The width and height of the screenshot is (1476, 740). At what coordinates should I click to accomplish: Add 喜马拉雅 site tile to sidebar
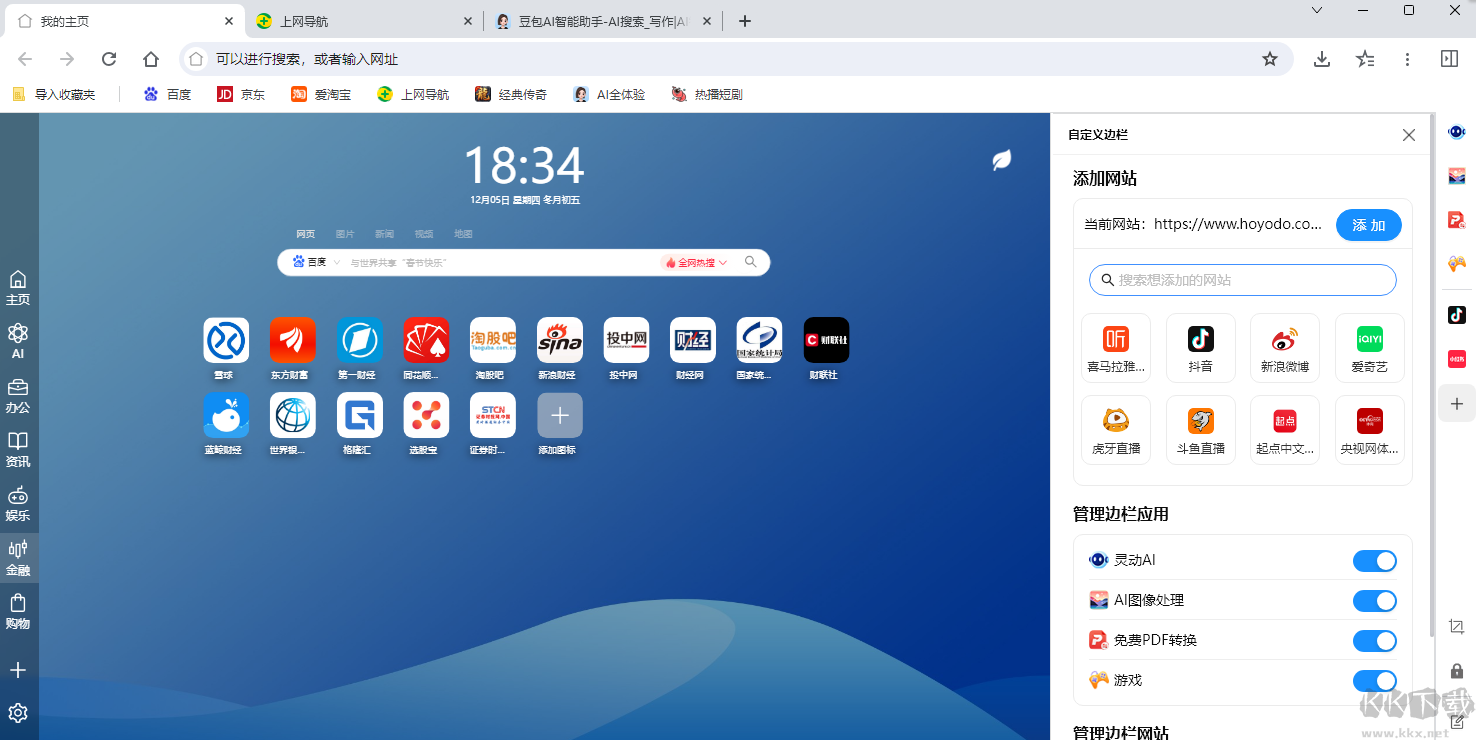1116,348
